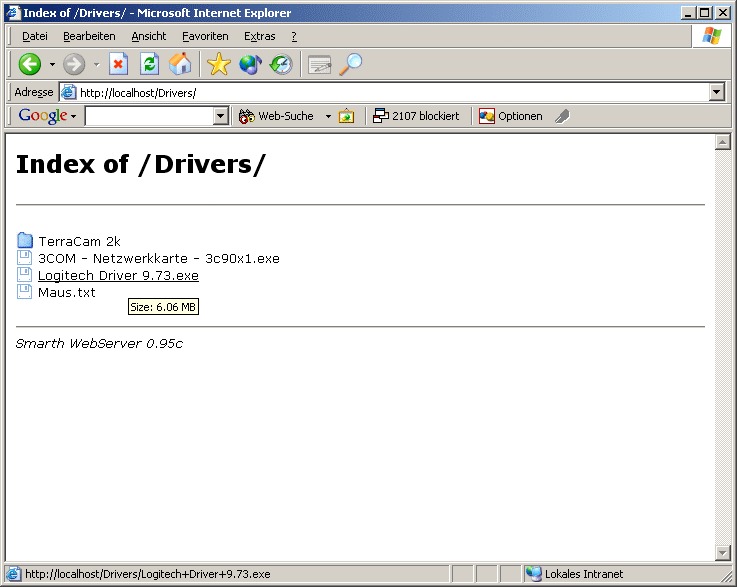
Task: Click the Index of /Drivers/ heading
Action: click(141, 164)
